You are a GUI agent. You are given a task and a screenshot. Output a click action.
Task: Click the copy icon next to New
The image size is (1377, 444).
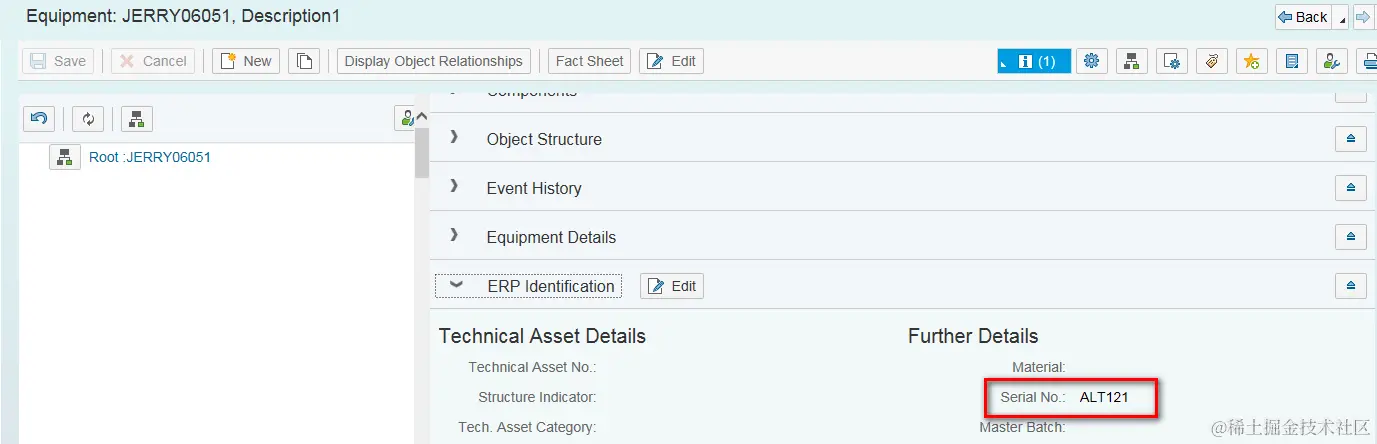click(x=304, y=61)
